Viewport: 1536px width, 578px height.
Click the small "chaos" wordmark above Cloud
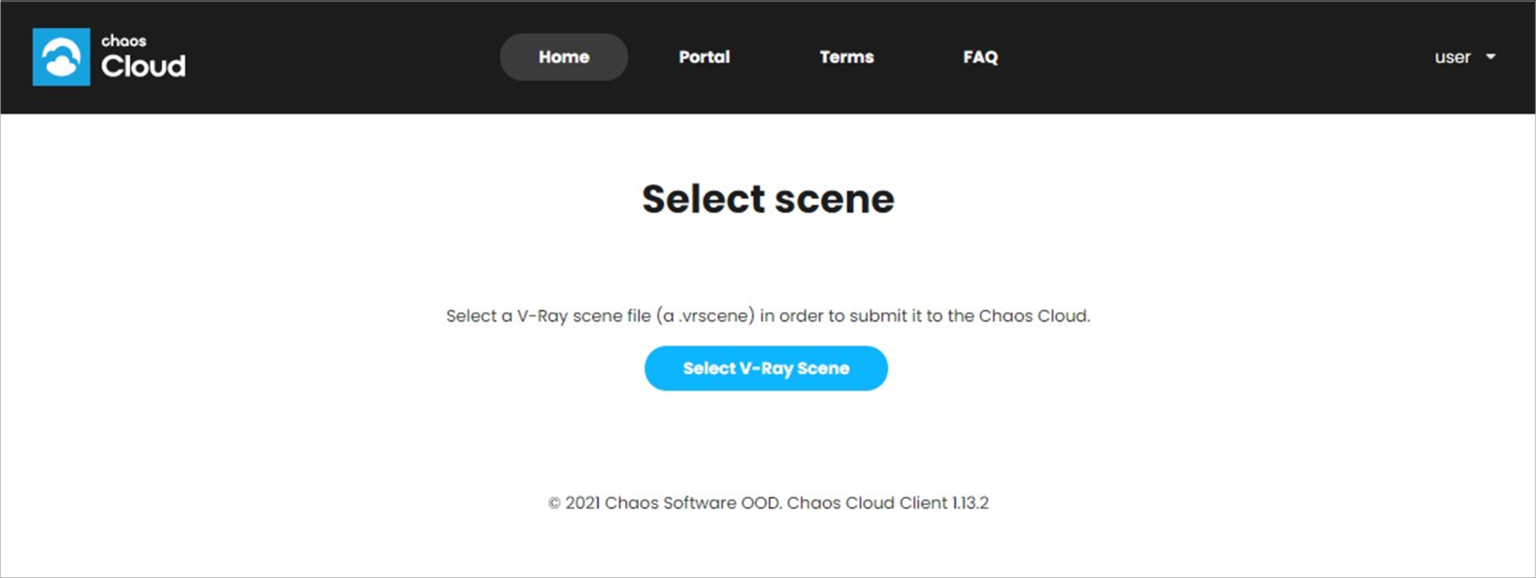click(124, 41)
